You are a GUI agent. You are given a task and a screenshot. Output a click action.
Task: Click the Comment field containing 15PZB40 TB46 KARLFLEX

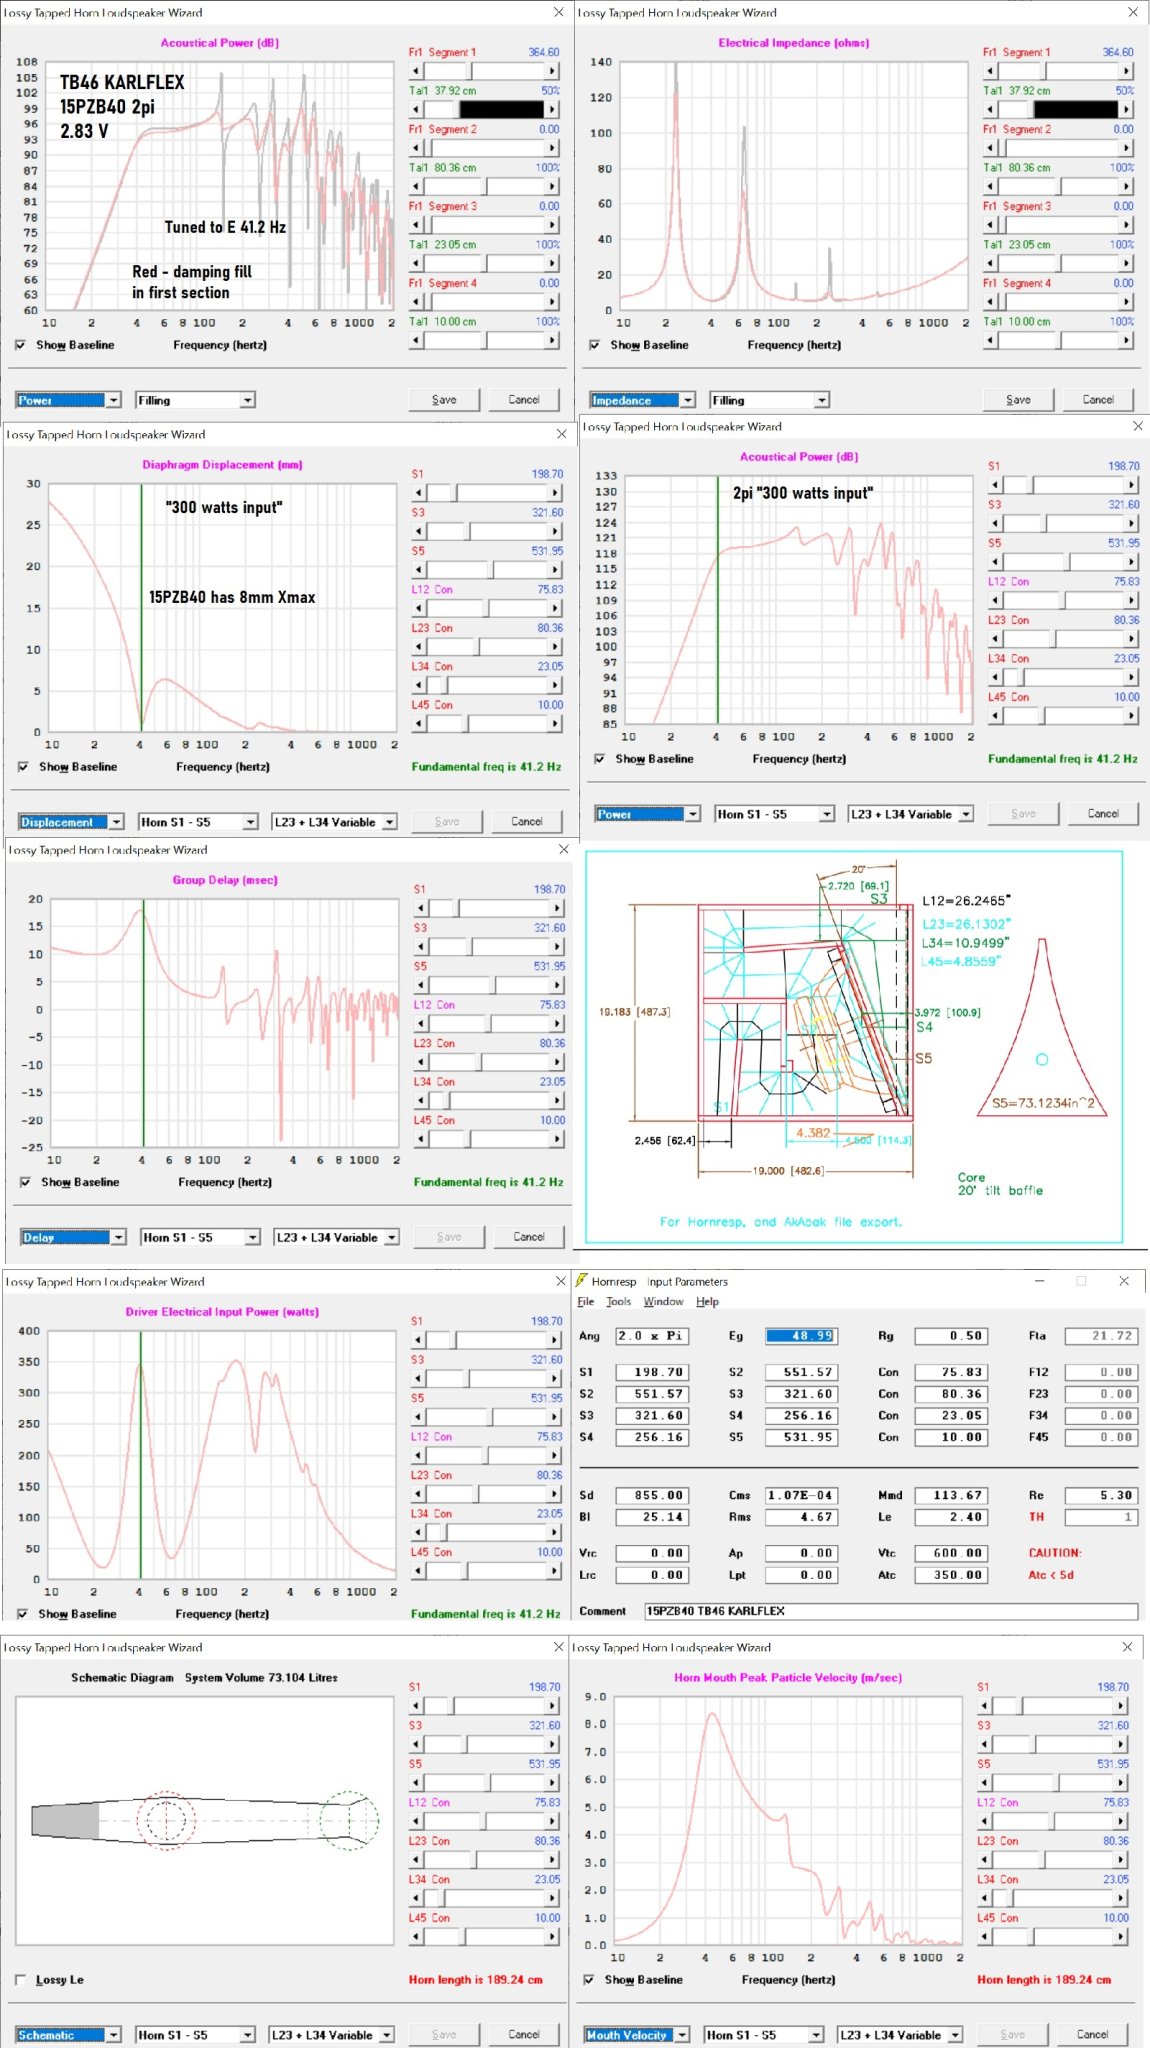tap(891, 1611)
